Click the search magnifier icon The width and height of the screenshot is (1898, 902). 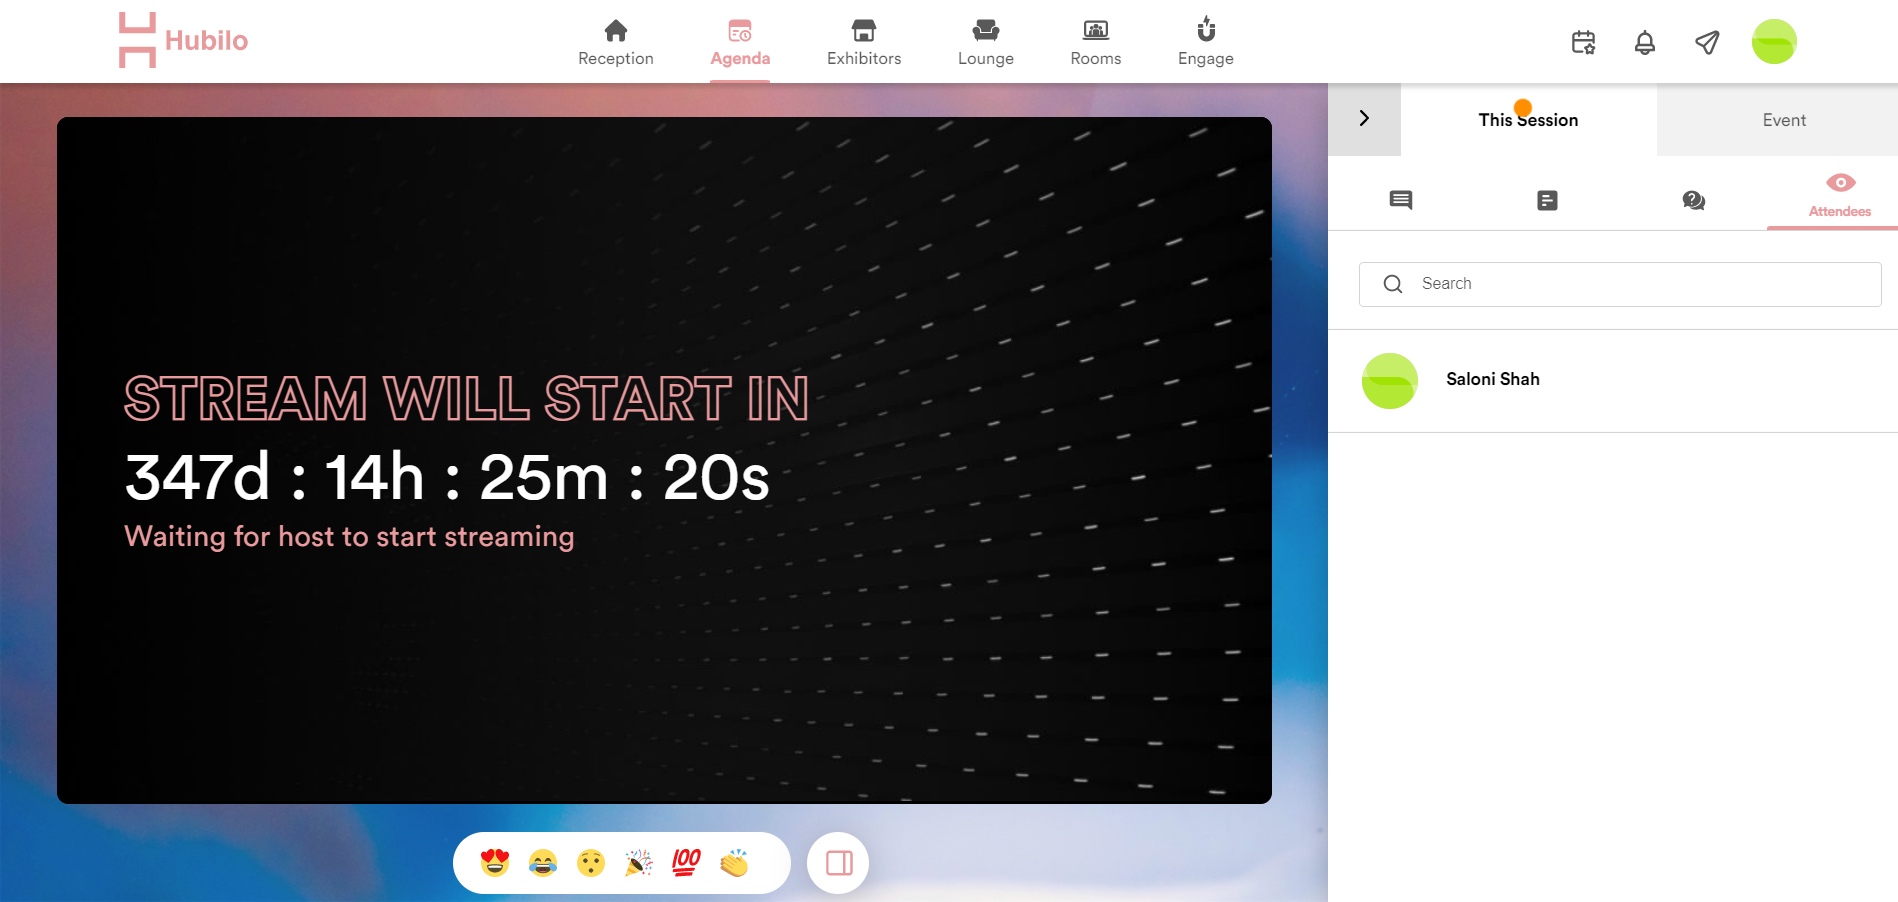pyautogui.click(x=1393, y=284)
